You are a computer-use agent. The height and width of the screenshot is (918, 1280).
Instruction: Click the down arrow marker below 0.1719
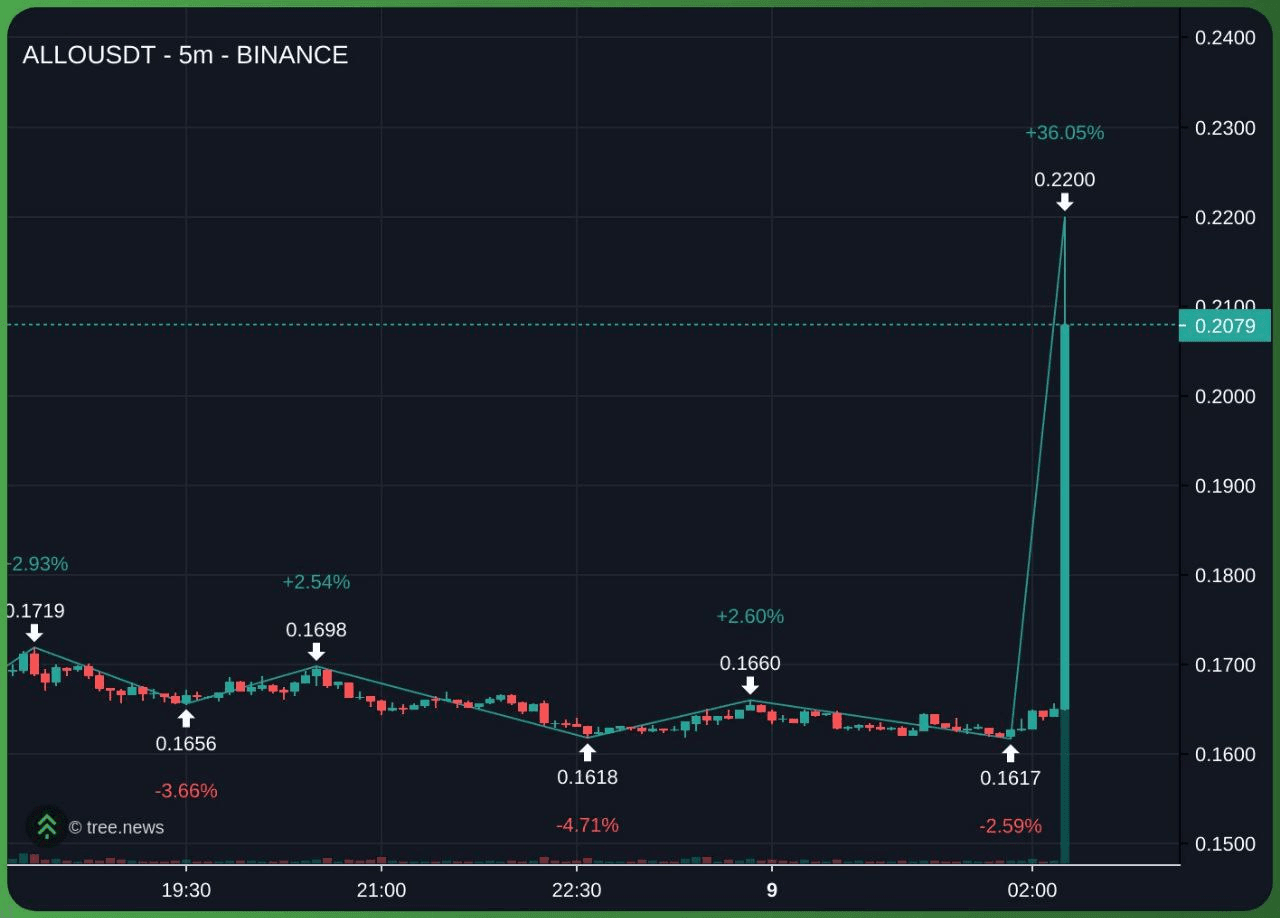point(34,633)
